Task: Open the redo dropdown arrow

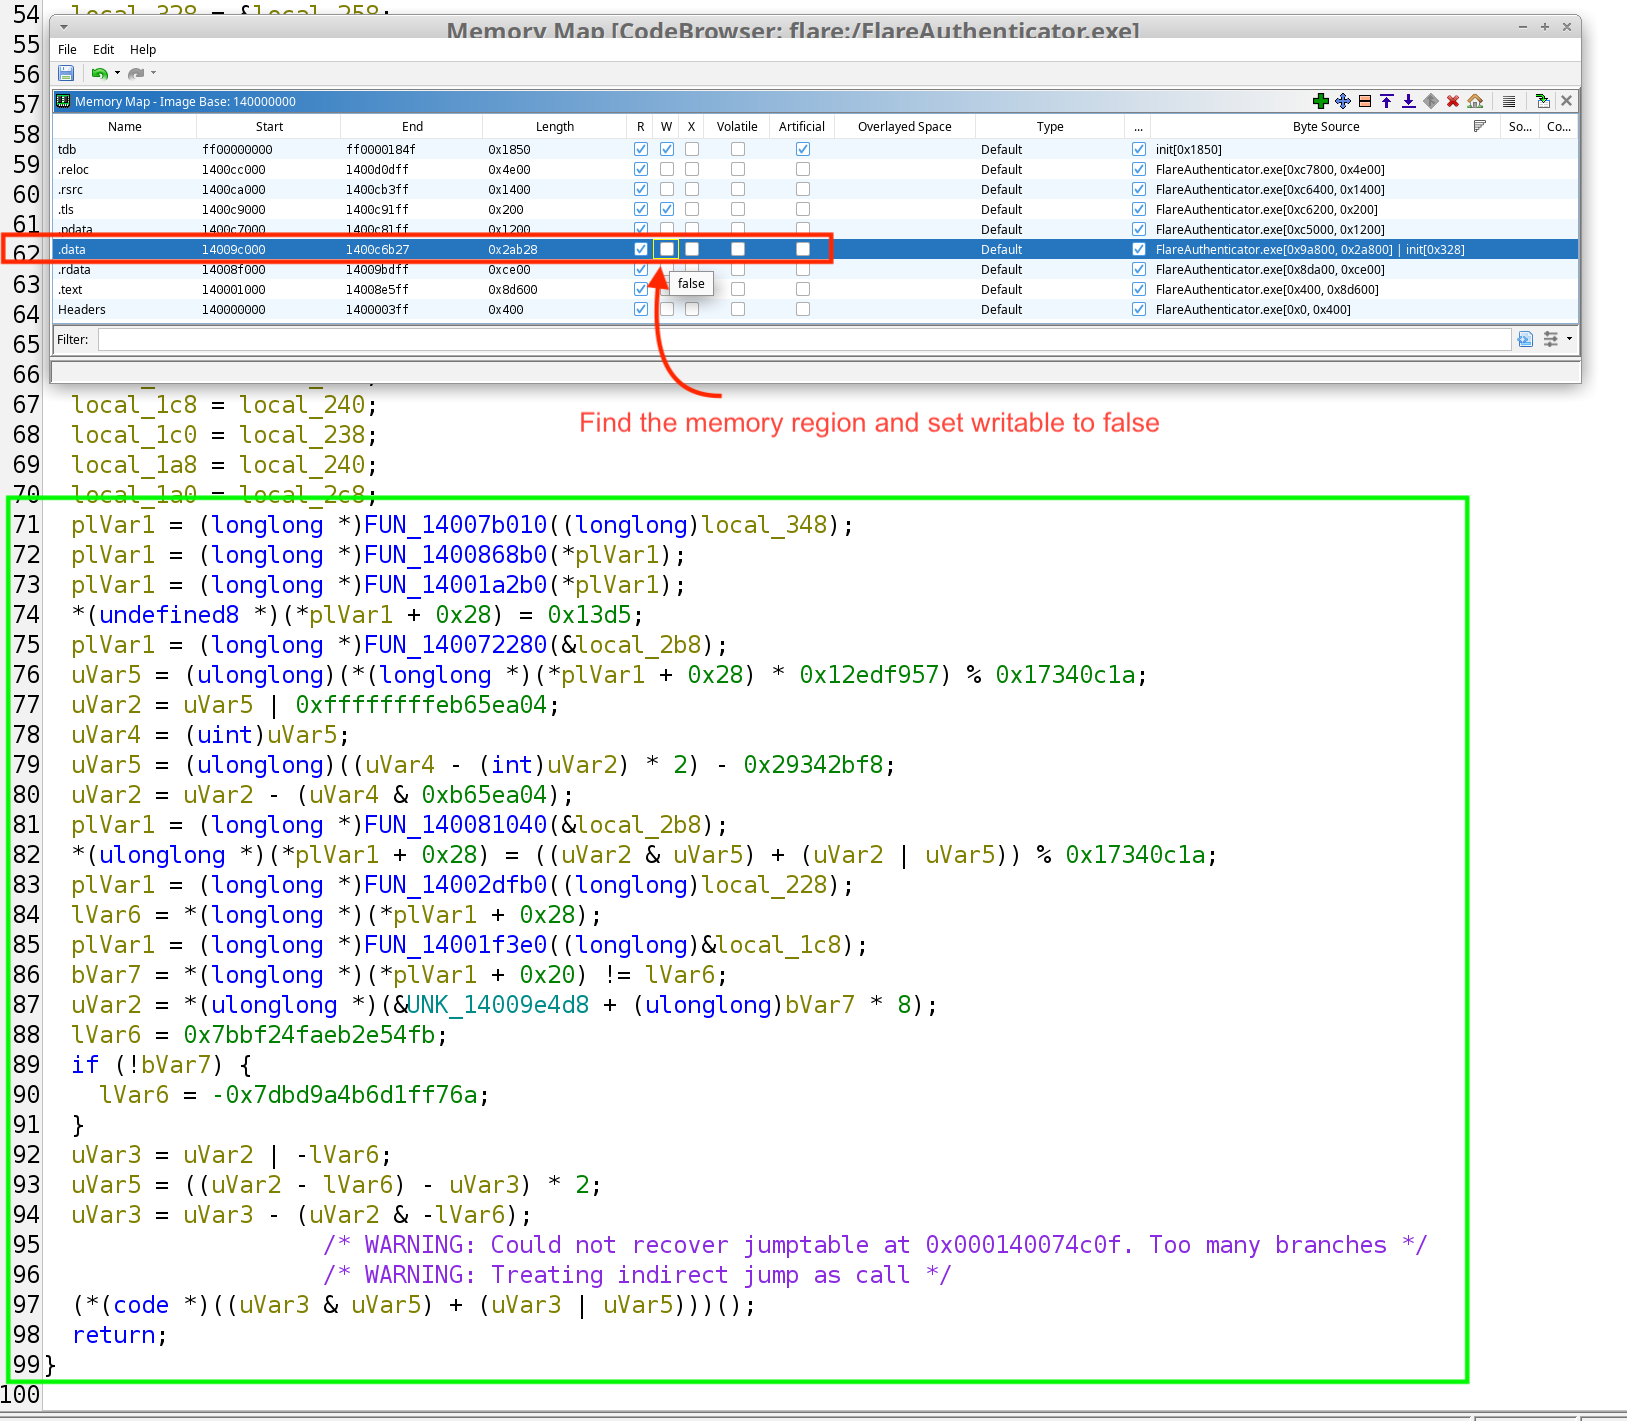Action: [152, 73]
